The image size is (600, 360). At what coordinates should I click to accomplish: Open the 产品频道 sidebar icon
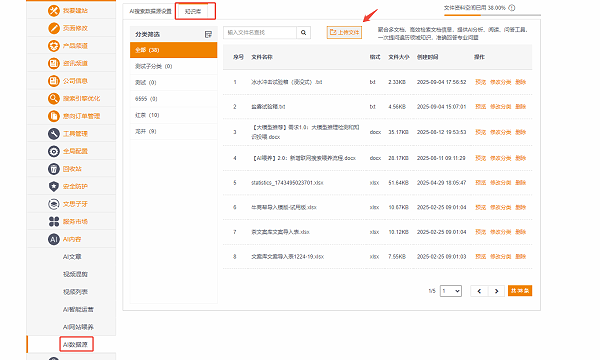pos(54,46)
